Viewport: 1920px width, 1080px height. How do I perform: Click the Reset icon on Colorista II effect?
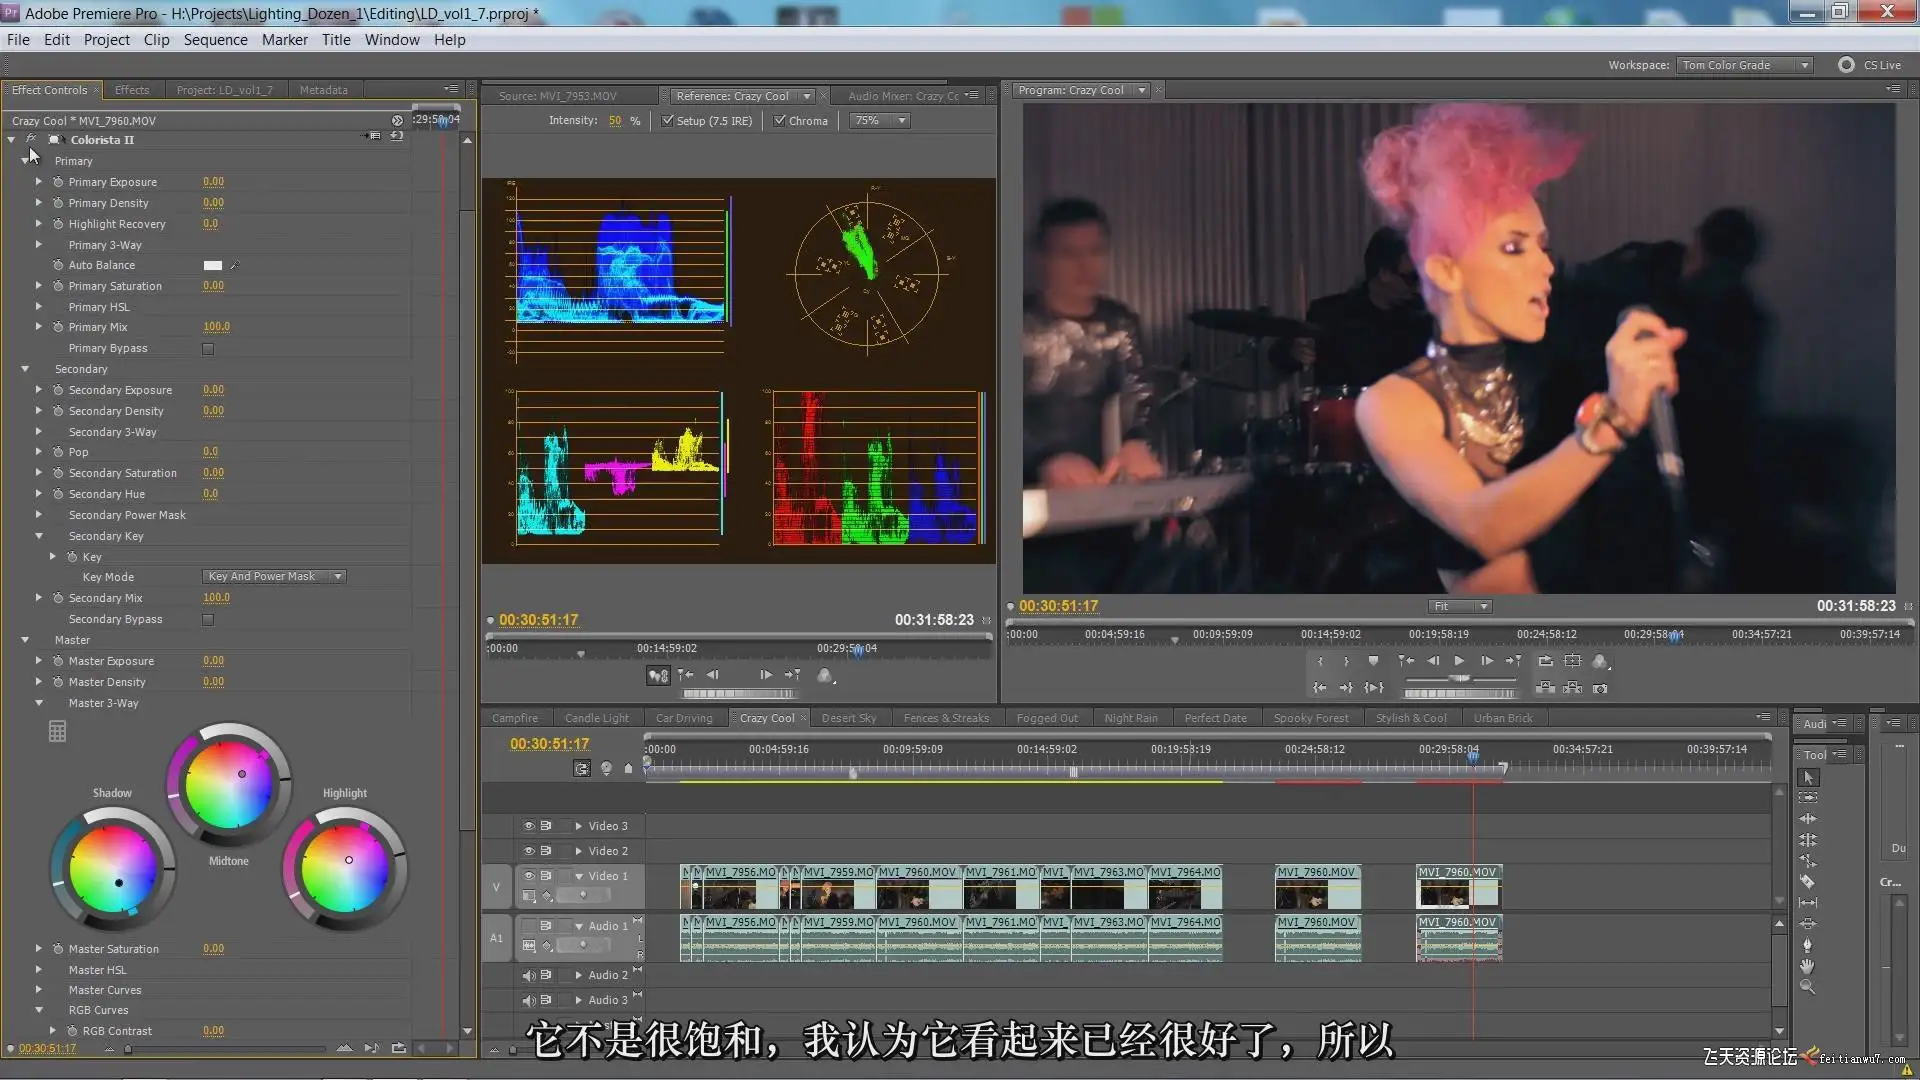[397, 136]
